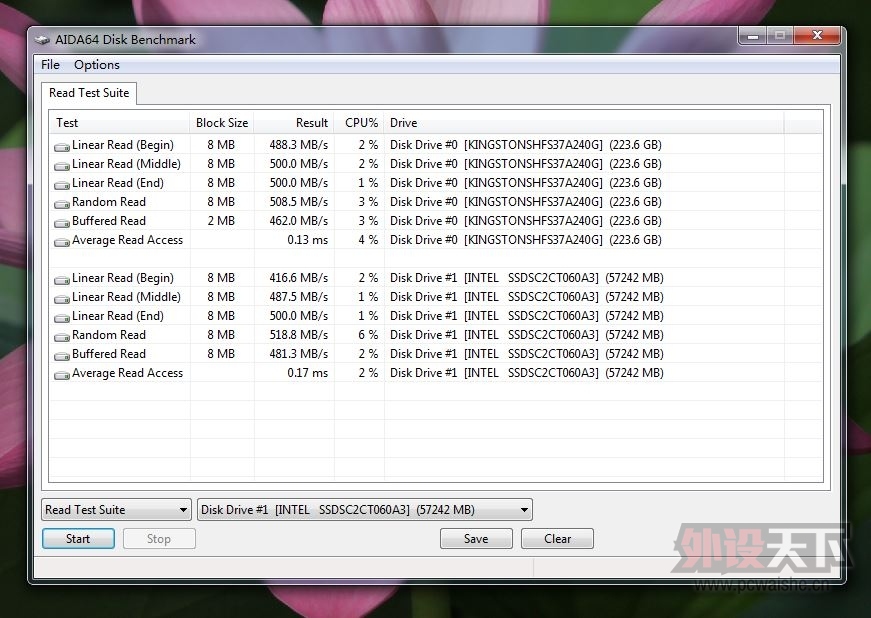Click the Start button
Image resolution: width=871 pixels, height=618 pixels.
click(x=78, y=539)
